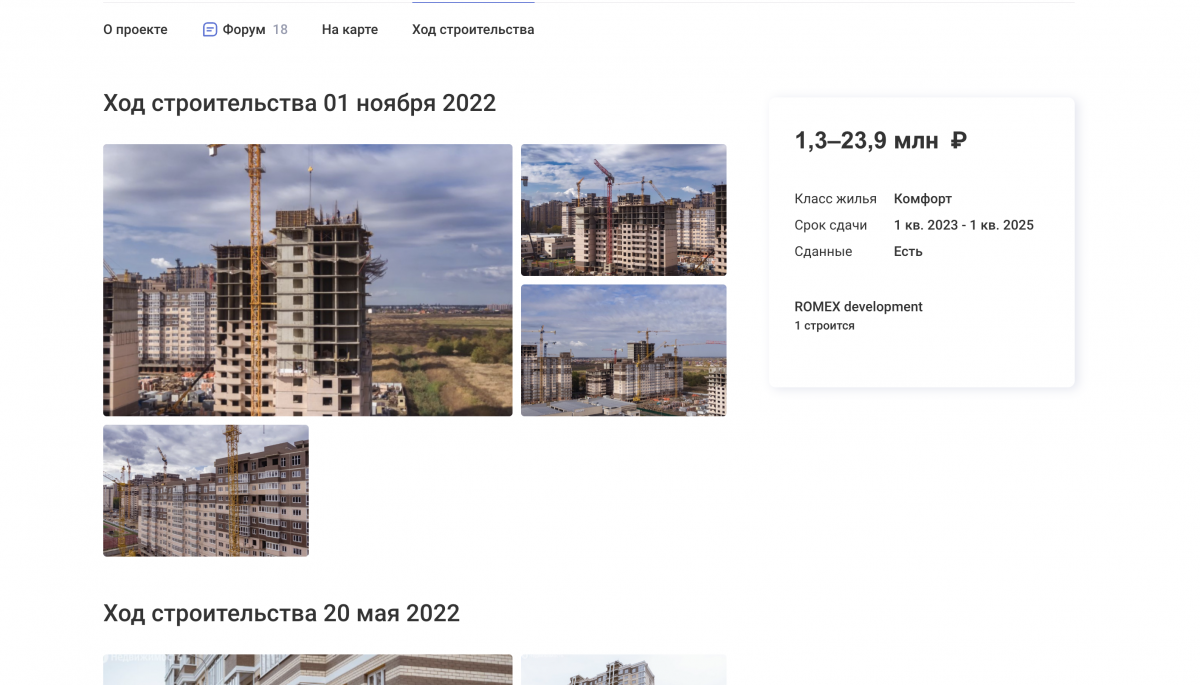This screenshot has width=1200, height=685.
Task: Open the «О проекте» tab
Action: tap(135, 30)
